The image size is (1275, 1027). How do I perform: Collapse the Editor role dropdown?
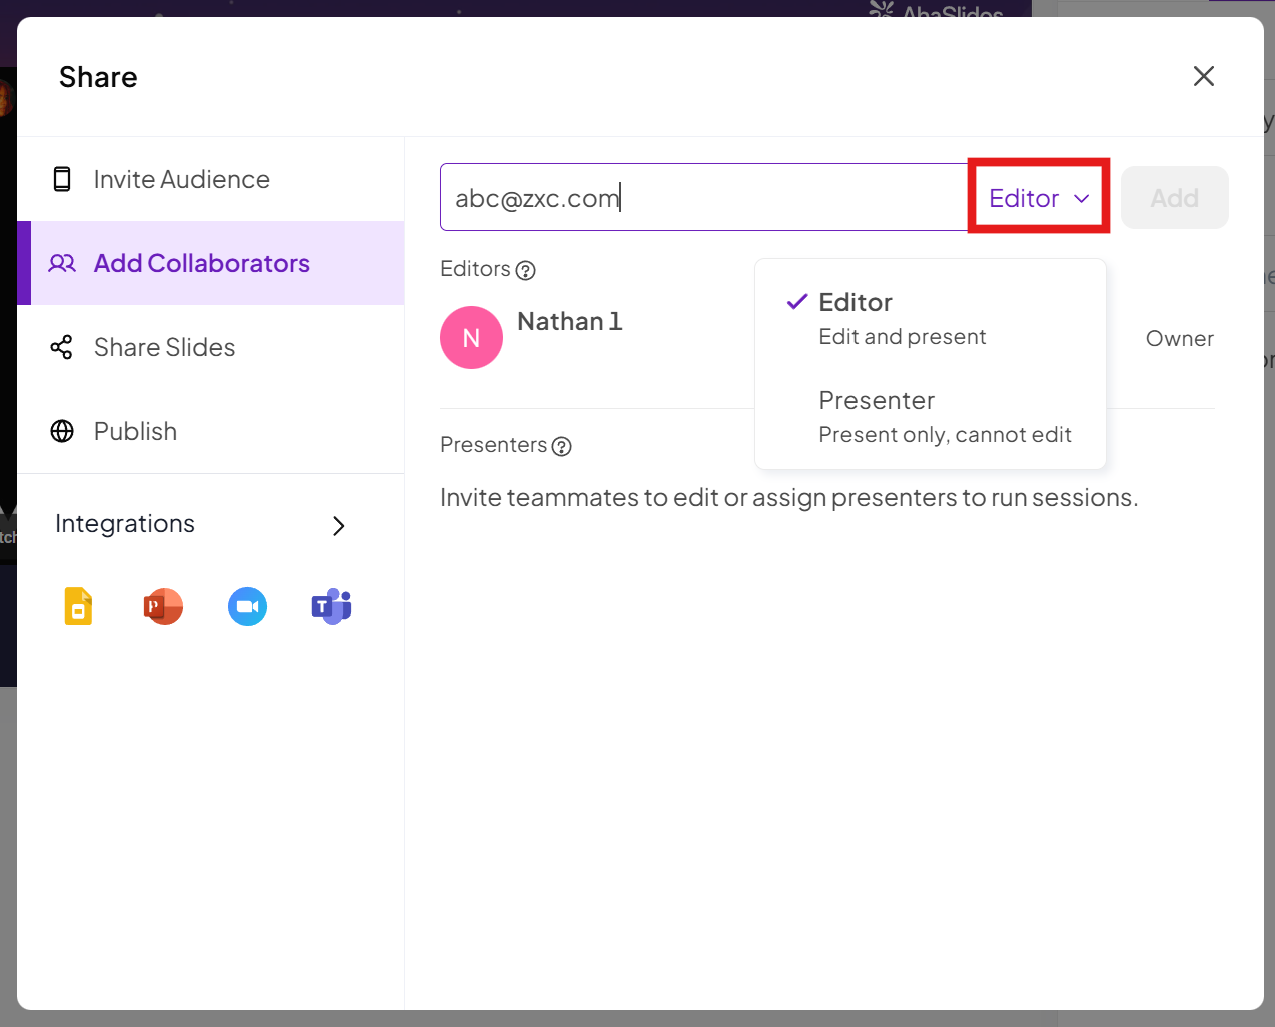(x=1039, y=198)
